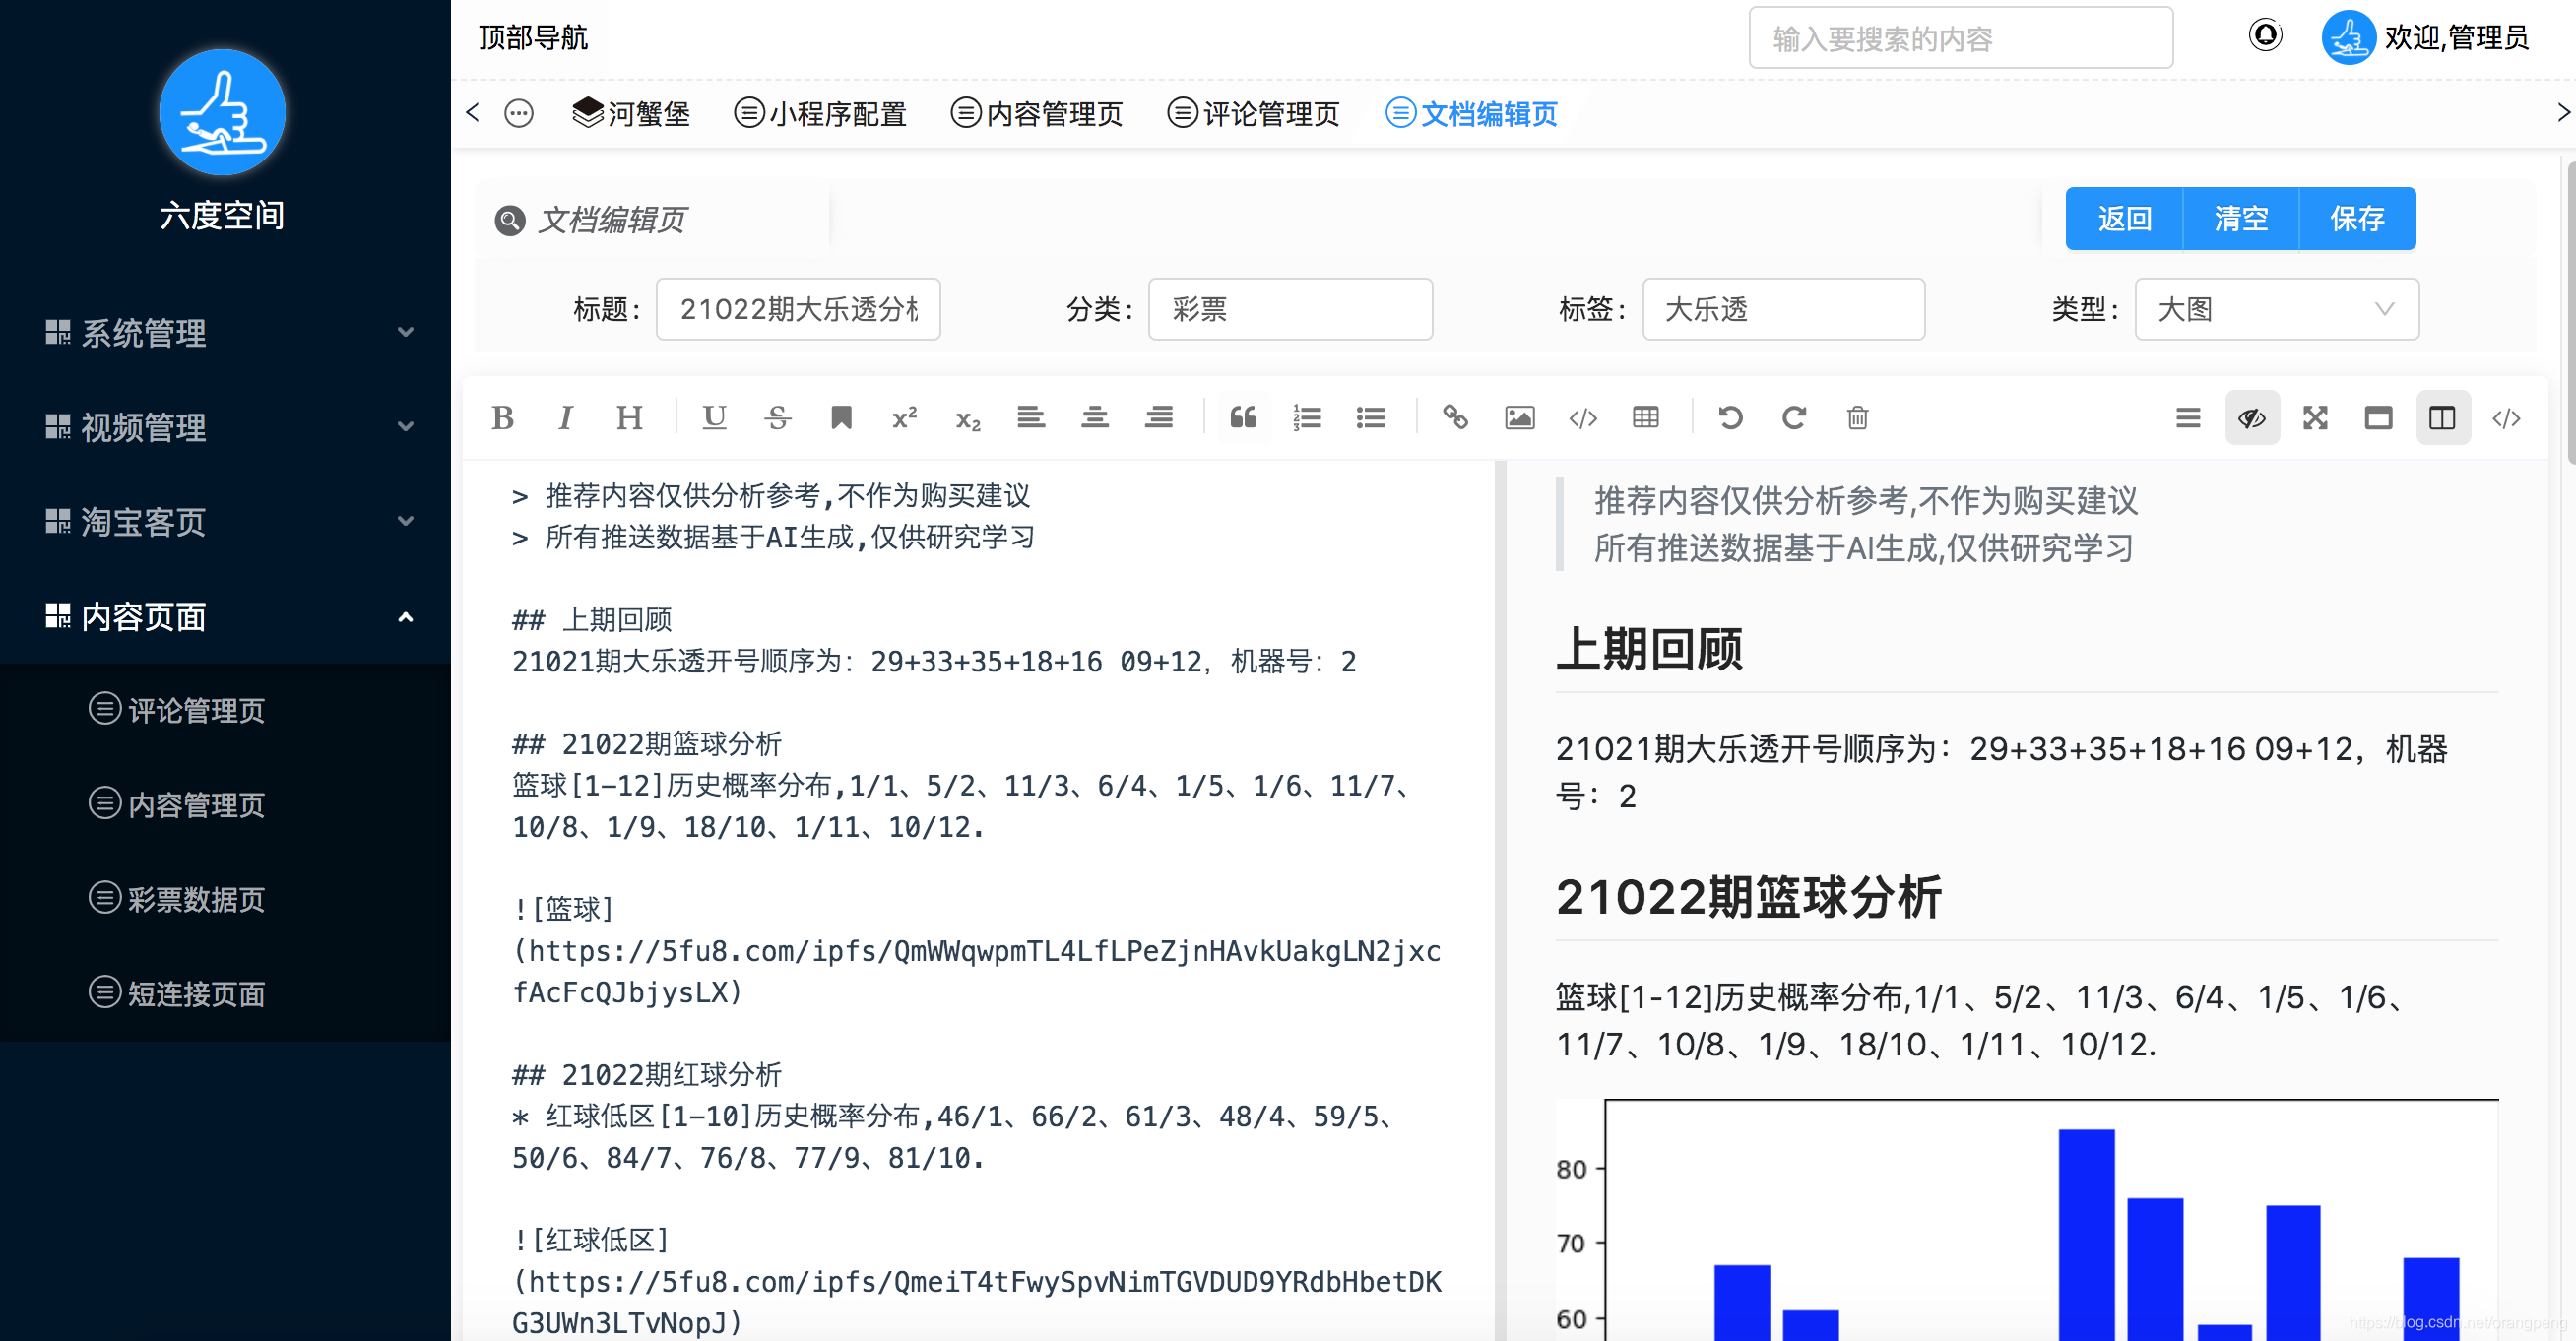
Task: Insert a table
Action: [1646, 418]
